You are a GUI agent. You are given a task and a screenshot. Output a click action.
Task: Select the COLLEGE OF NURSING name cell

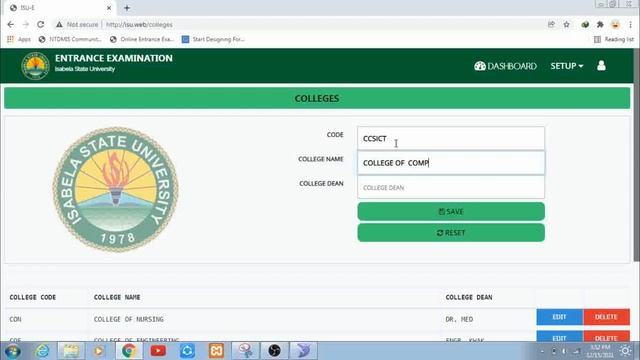click(129, 319)
